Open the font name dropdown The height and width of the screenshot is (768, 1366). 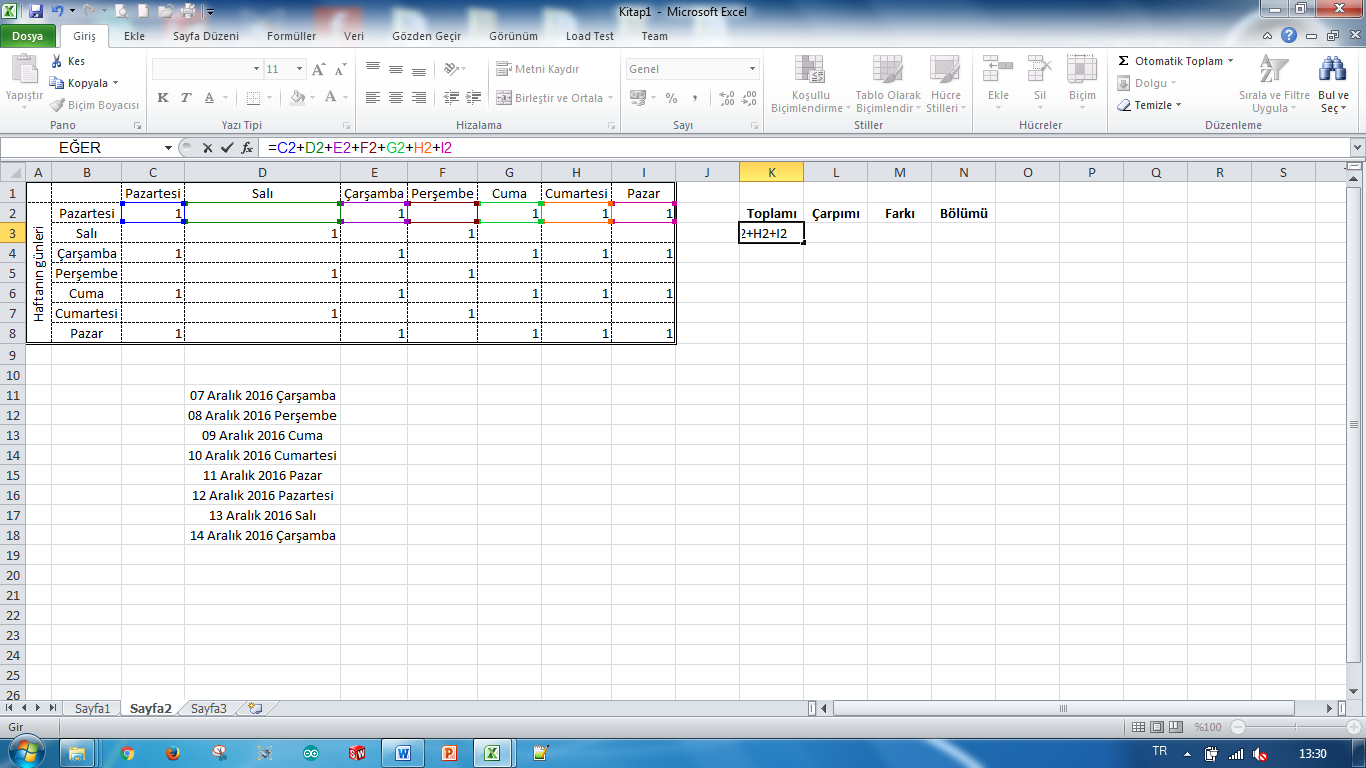256,69
